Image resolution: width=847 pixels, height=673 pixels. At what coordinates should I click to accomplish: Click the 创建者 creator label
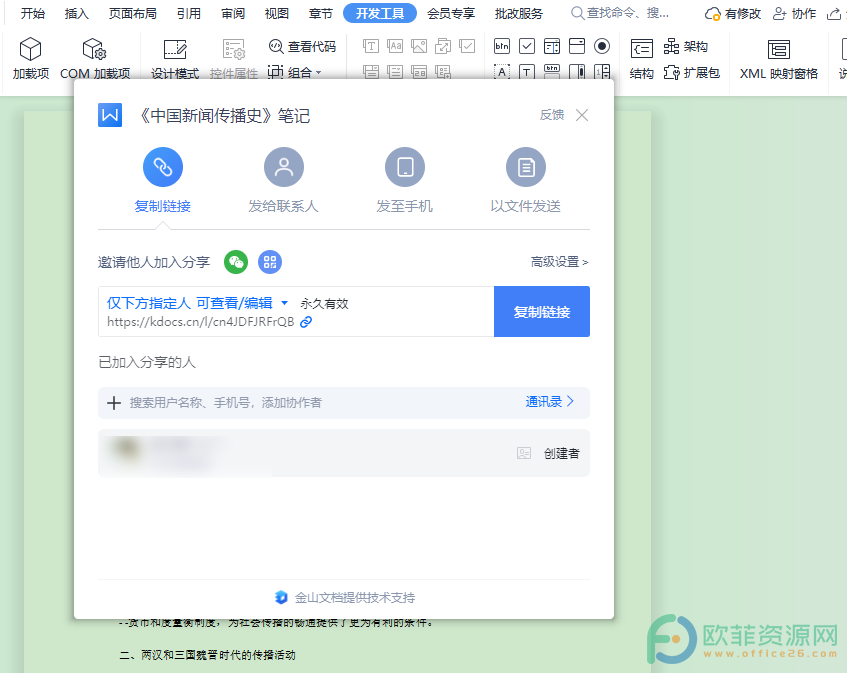coord(561,453)
